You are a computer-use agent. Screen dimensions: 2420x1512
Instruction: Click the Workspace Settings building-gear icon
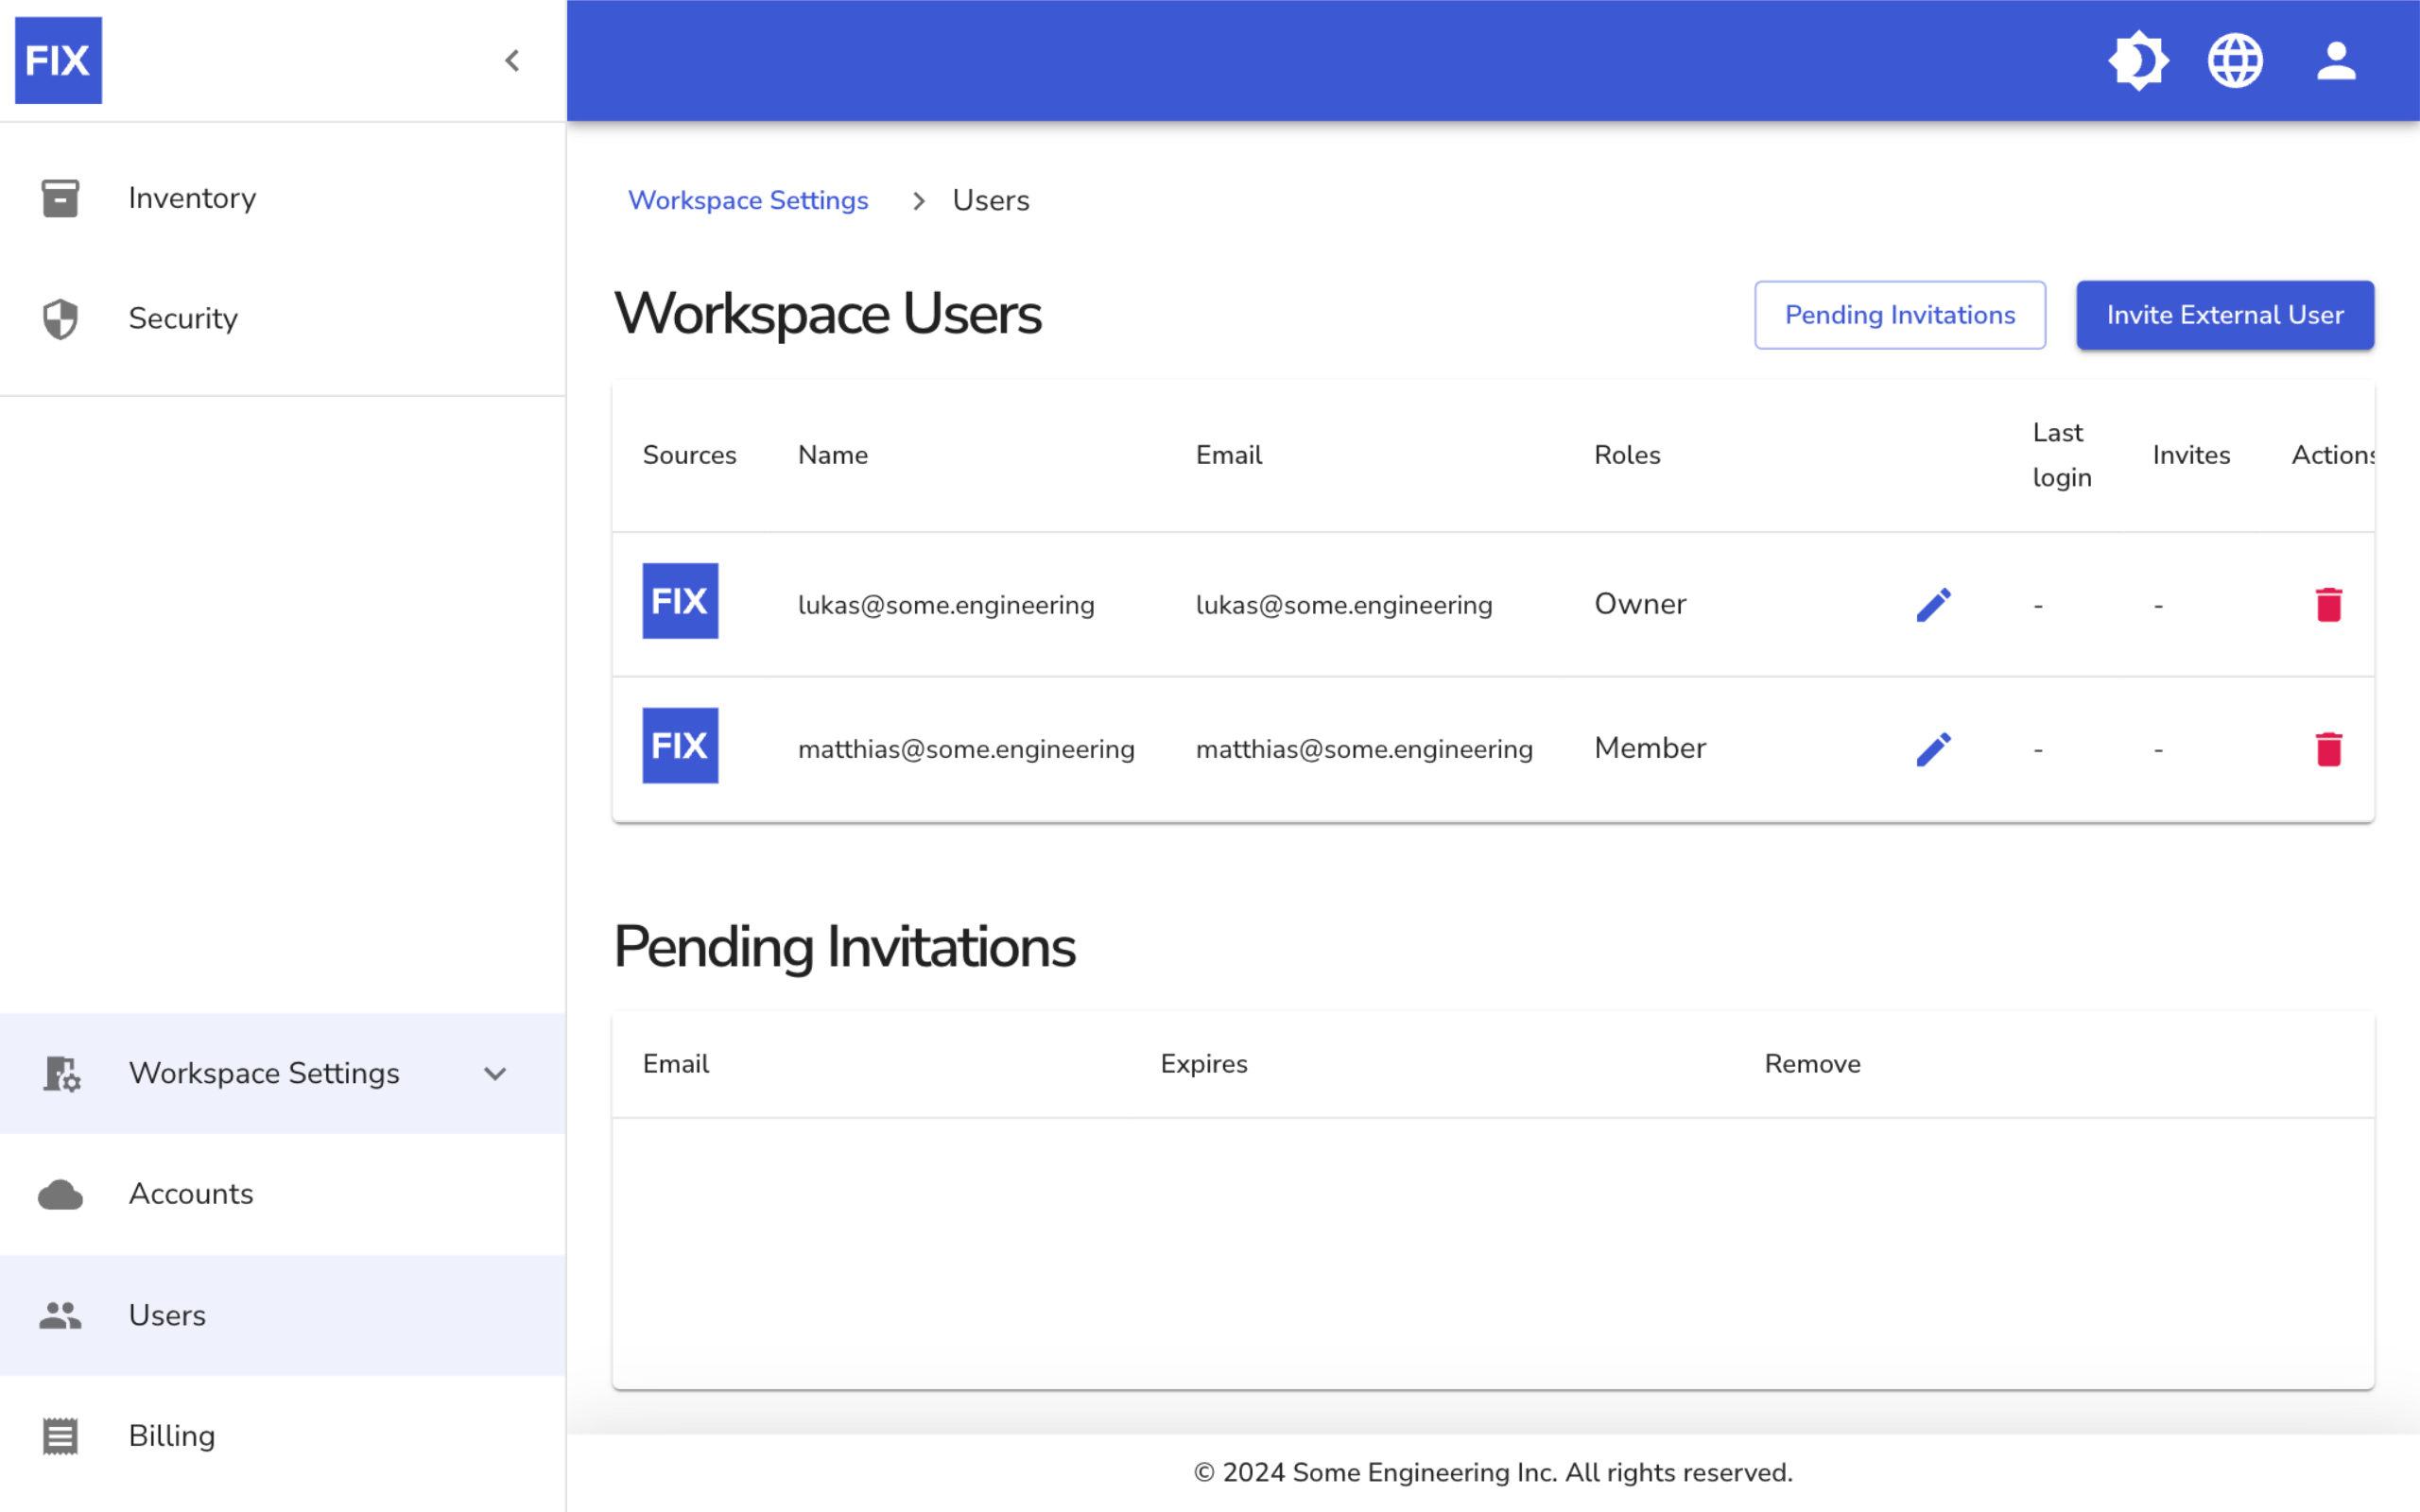click(61, 1073)
